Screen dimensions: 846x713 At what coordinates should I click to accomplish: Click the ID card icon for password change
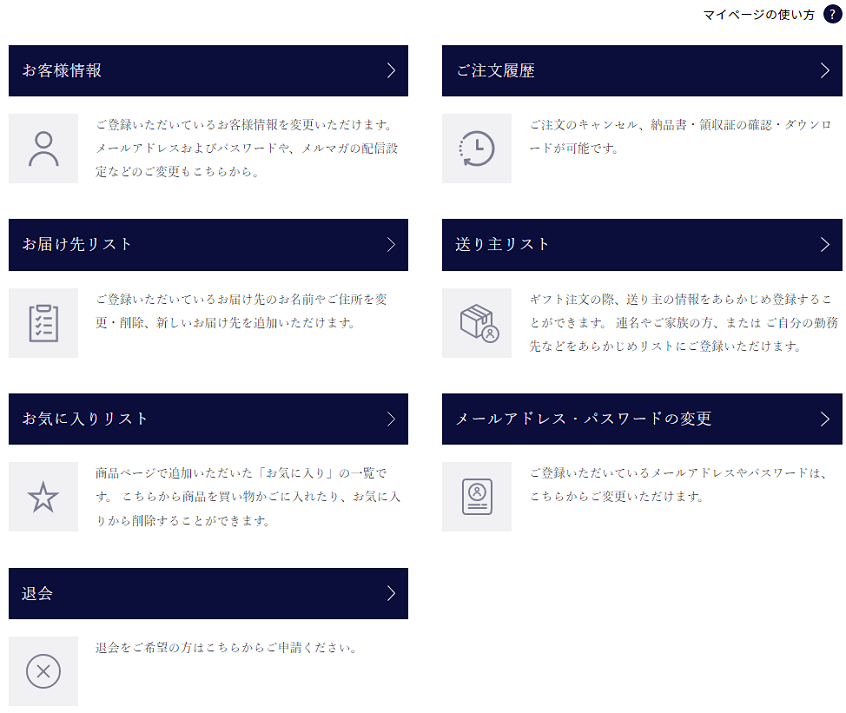click(x=476, y=497)
